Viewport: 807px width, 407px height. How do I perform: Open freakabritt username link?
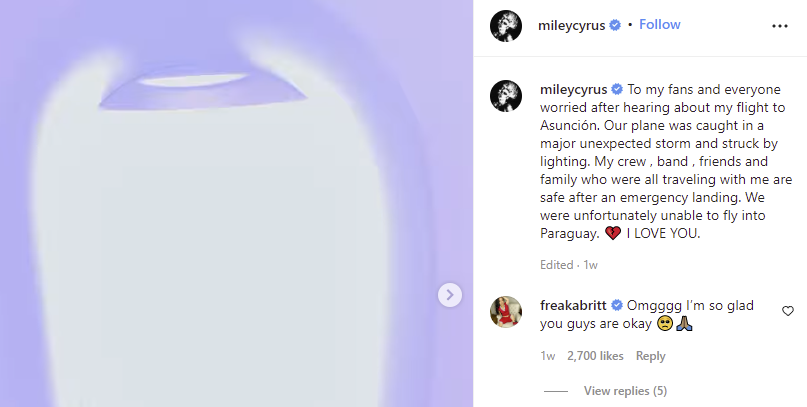pyautogui.click(x=573, y=306)
